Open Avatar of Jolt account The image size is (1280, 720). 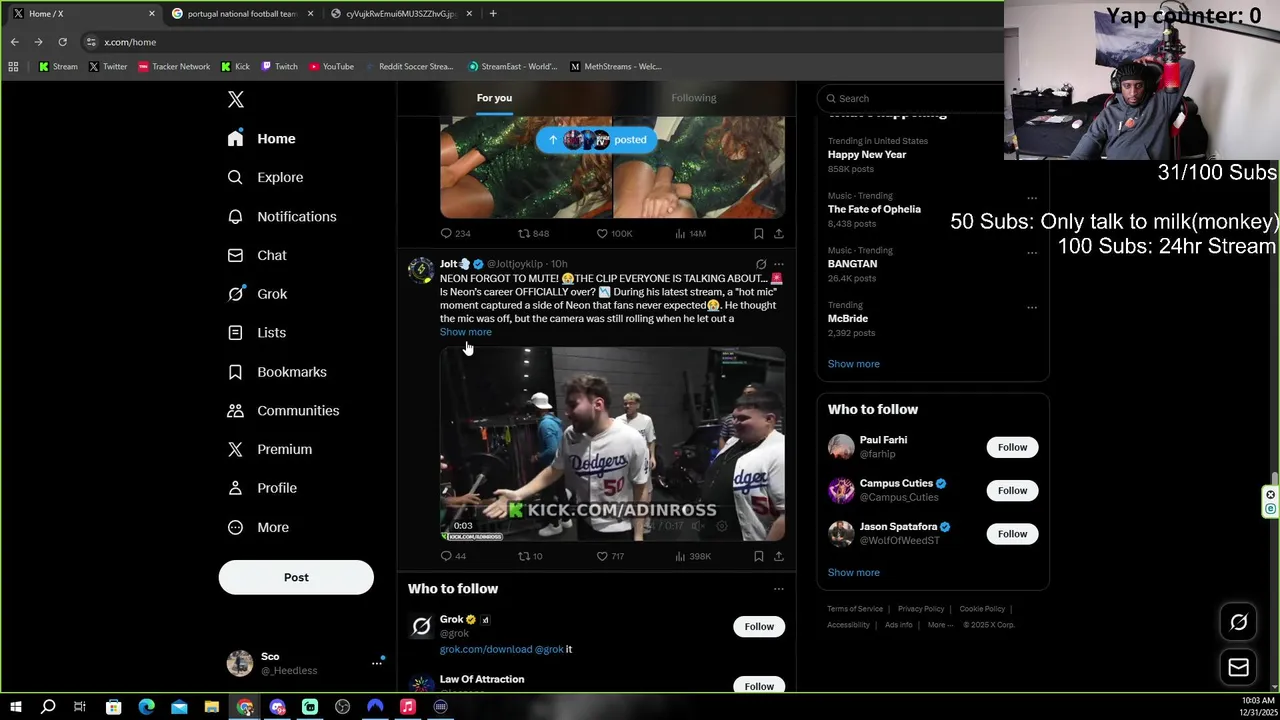[x=421, y=271]
